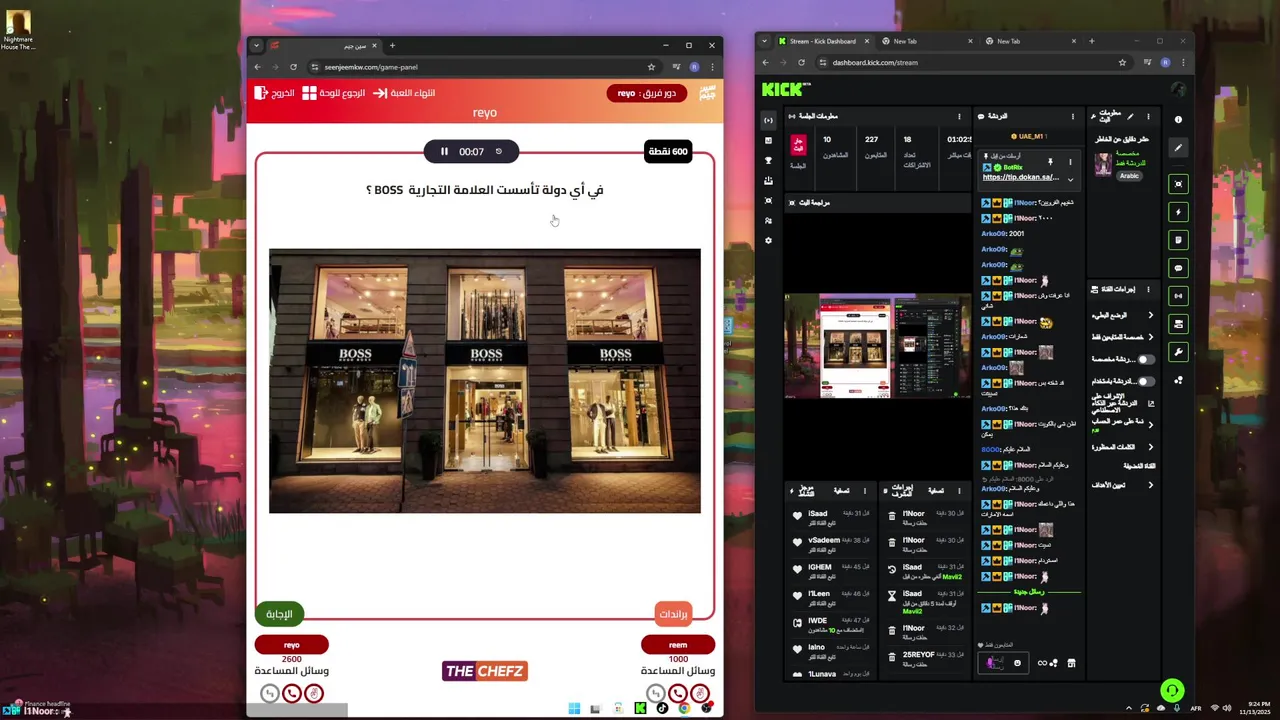Click the reyo team name button
The image size is (1280, 720).
pyautogui.click(x=291, y=645)
